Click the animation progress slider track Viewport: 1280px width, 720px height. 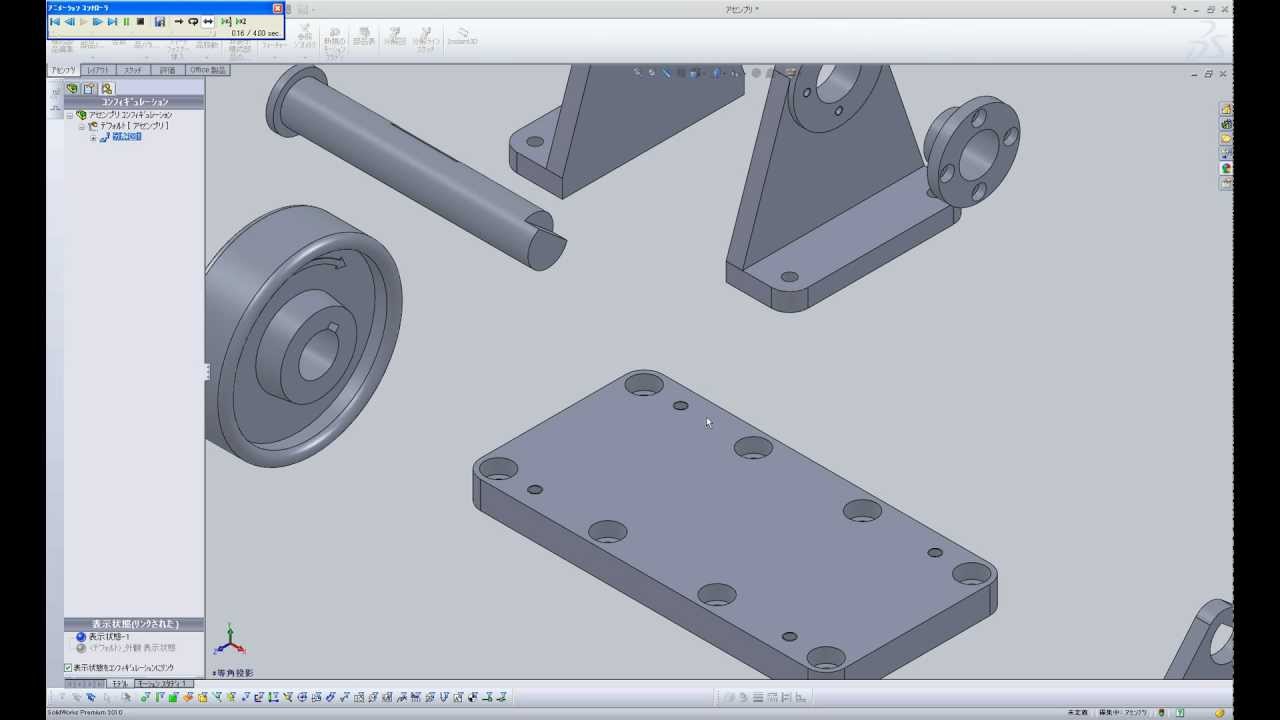coord(130,34)
